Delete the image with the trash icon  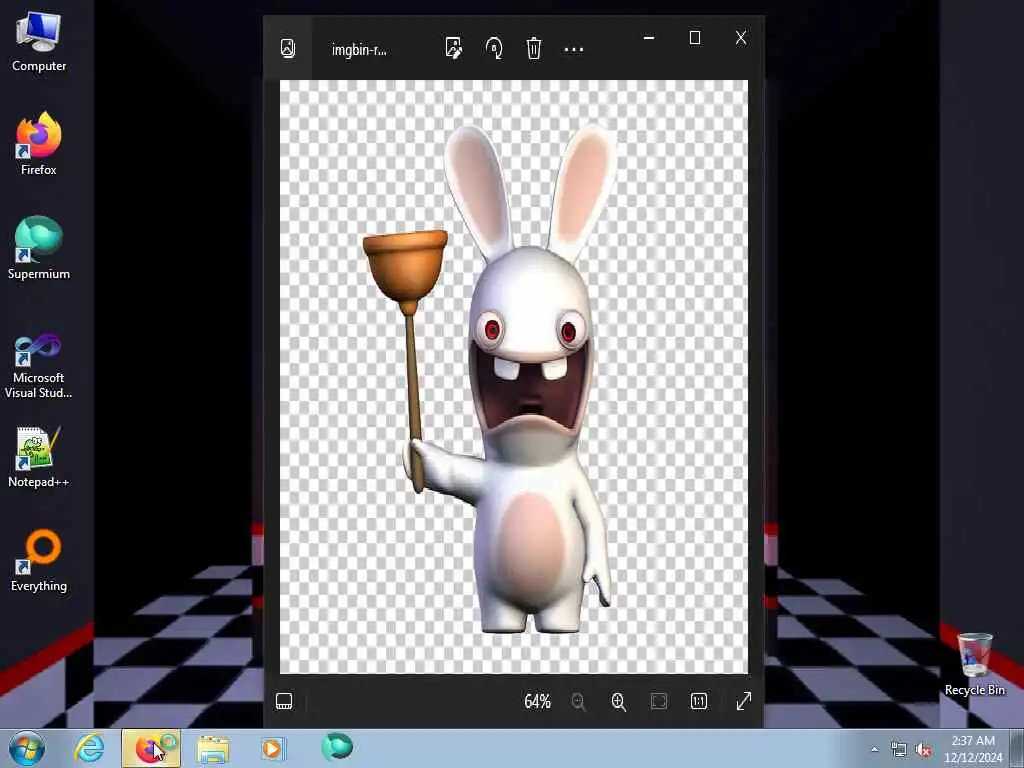coord(534,48)
